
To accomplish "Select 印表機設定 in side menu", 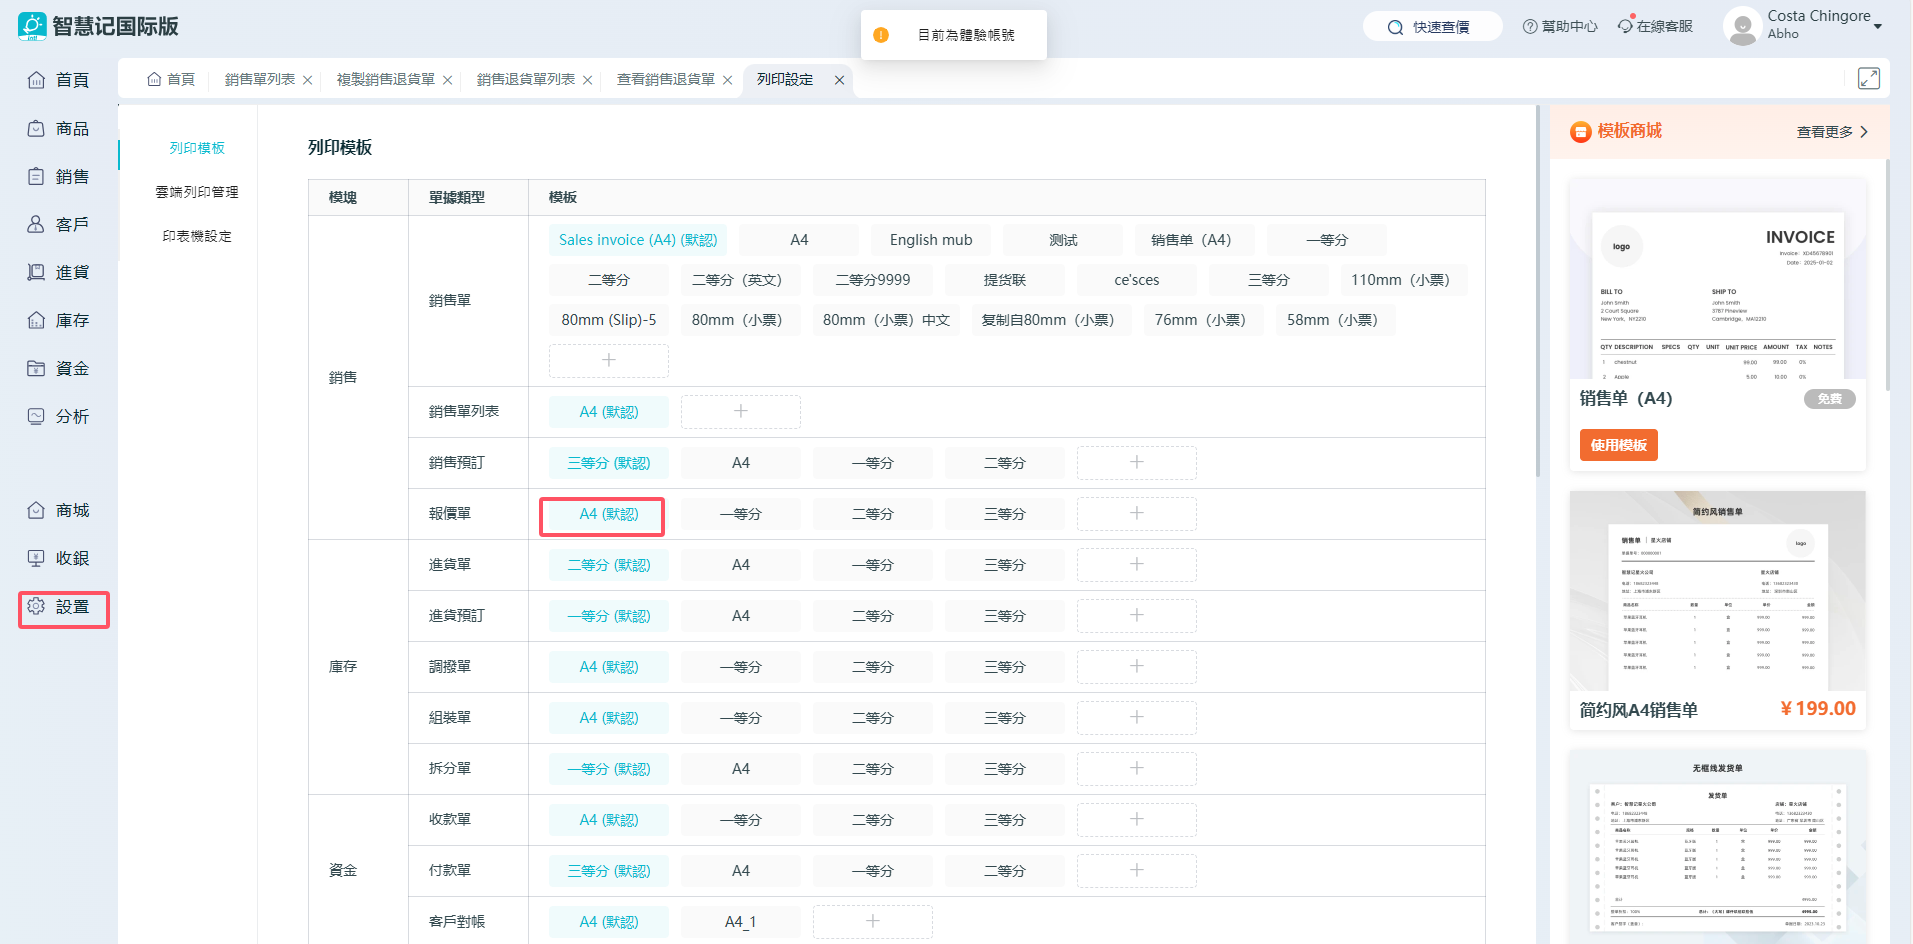I will pos(197,237).
